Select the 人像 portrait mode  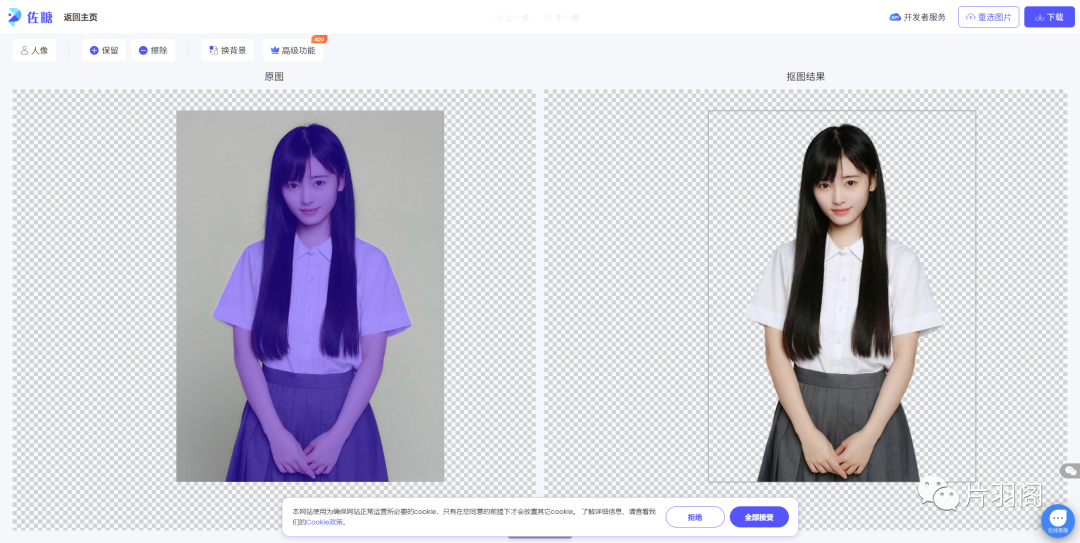(34, 50)
